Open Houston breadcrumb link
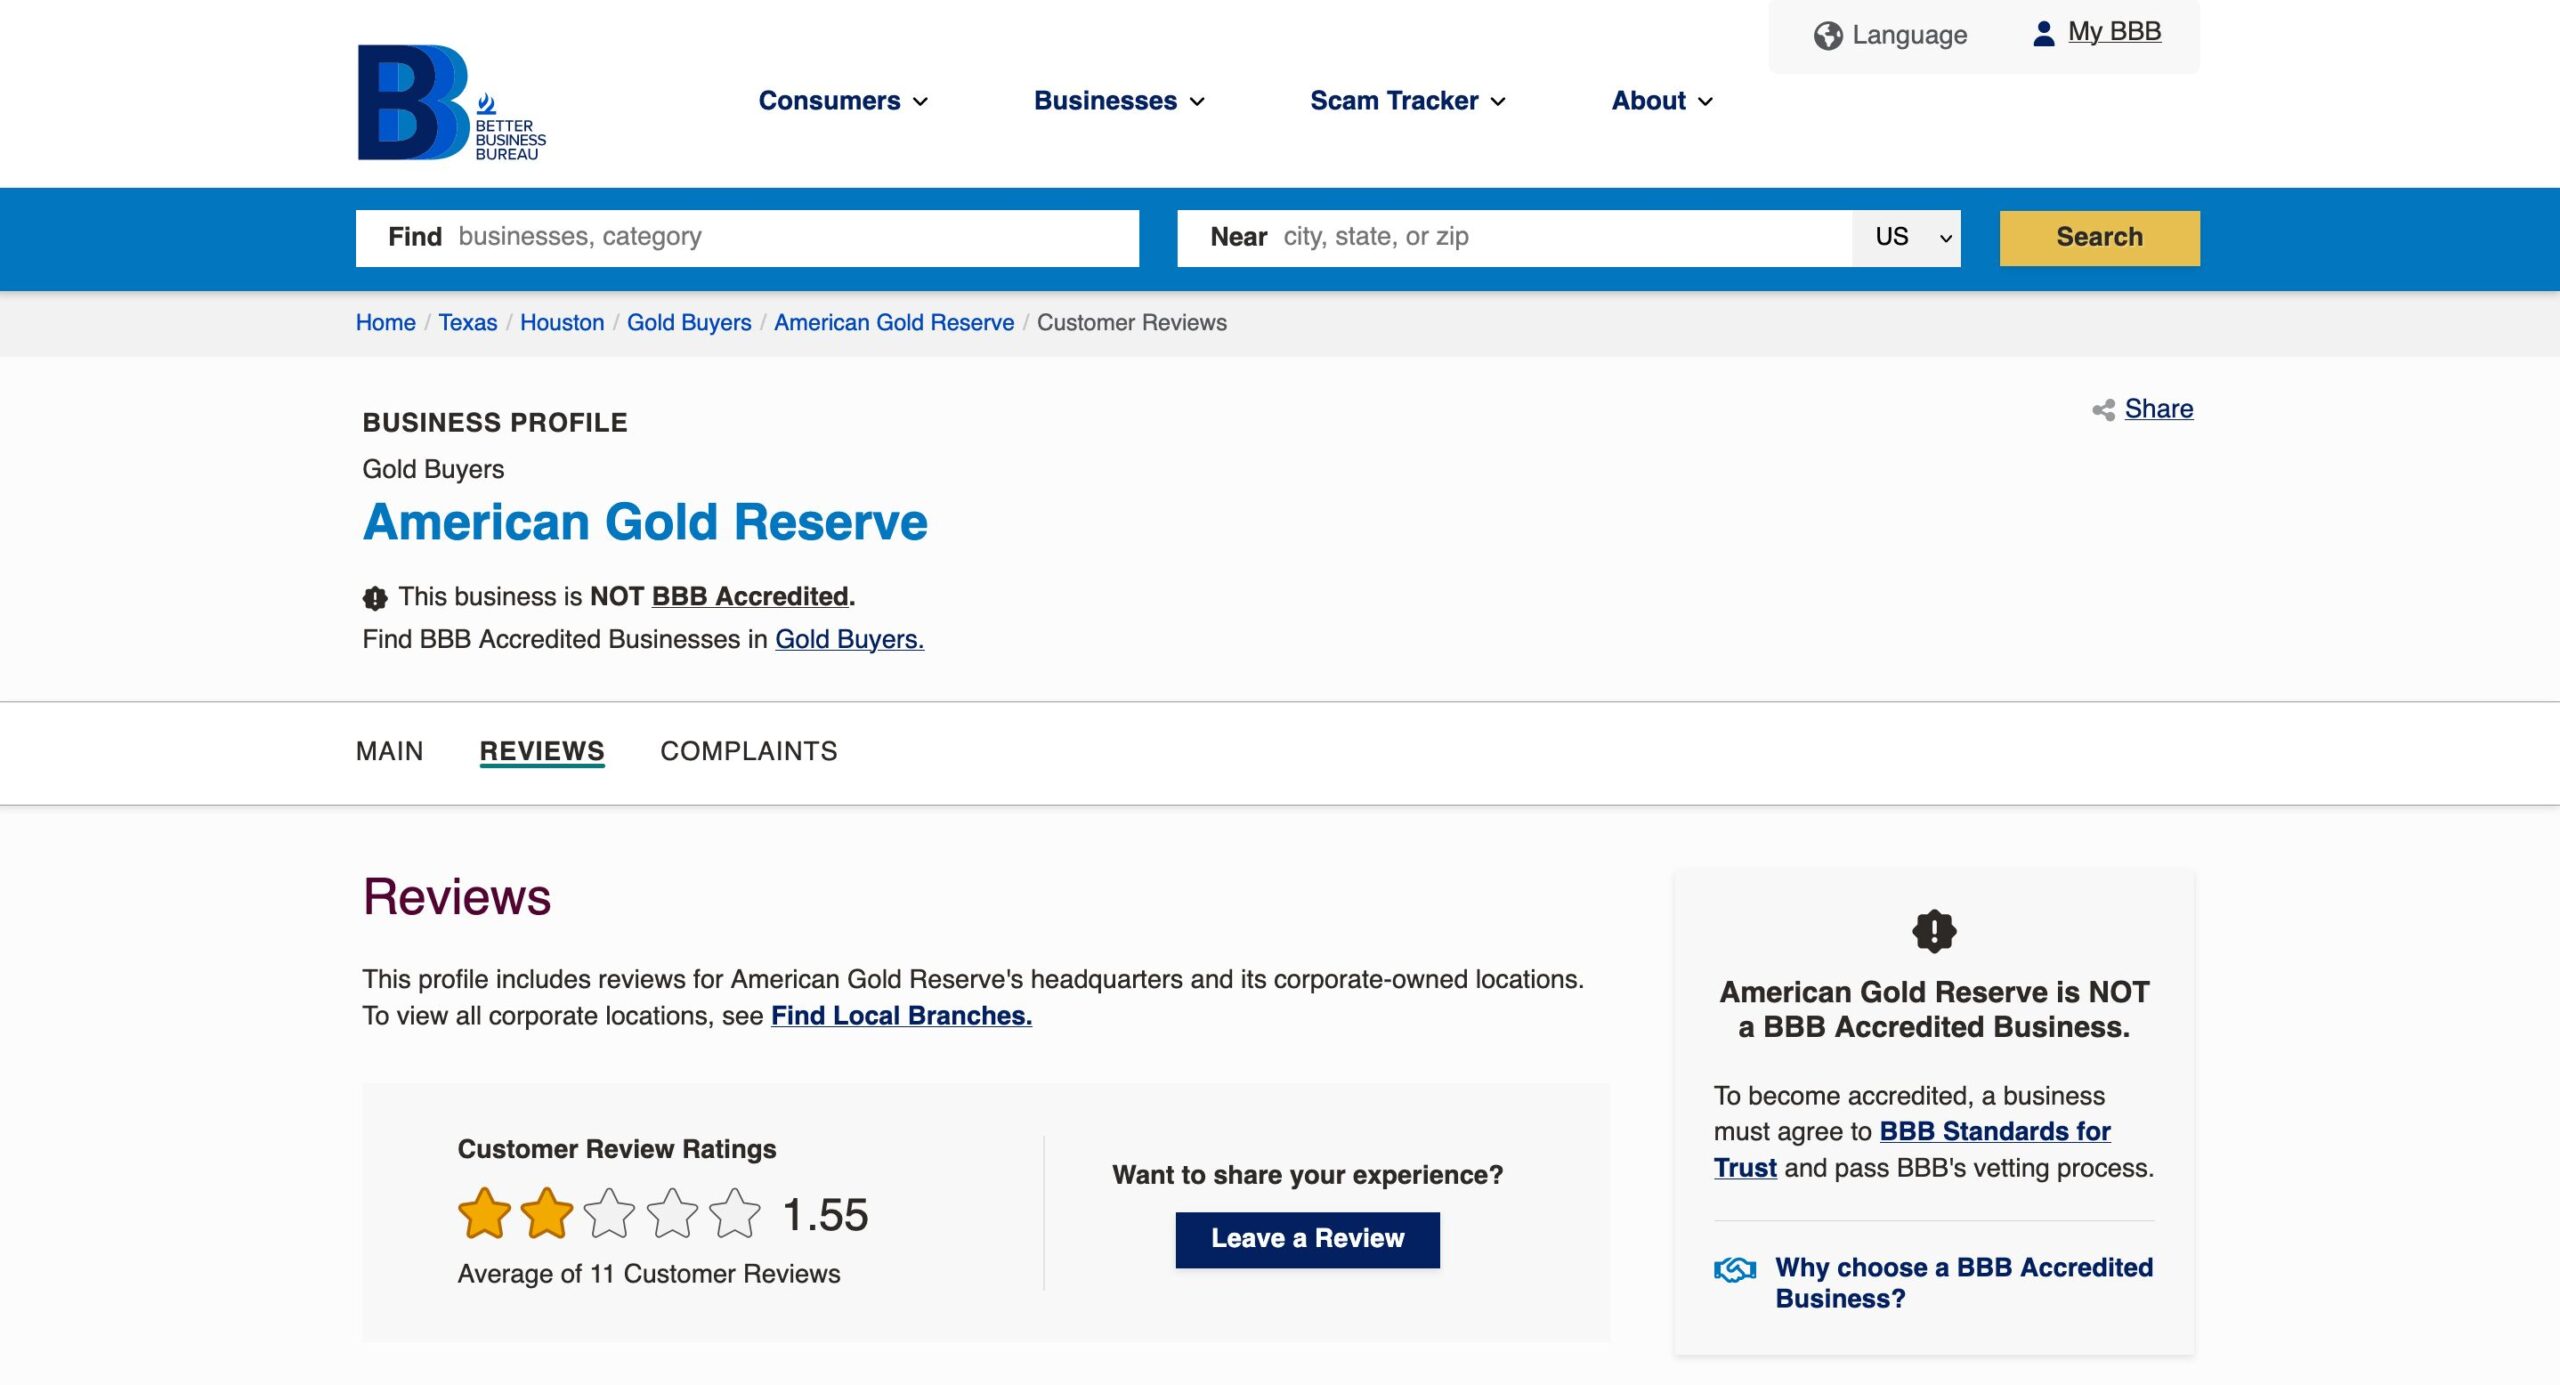The image size is (2560, 1385). pyautogui.click(x=562, y=322)
